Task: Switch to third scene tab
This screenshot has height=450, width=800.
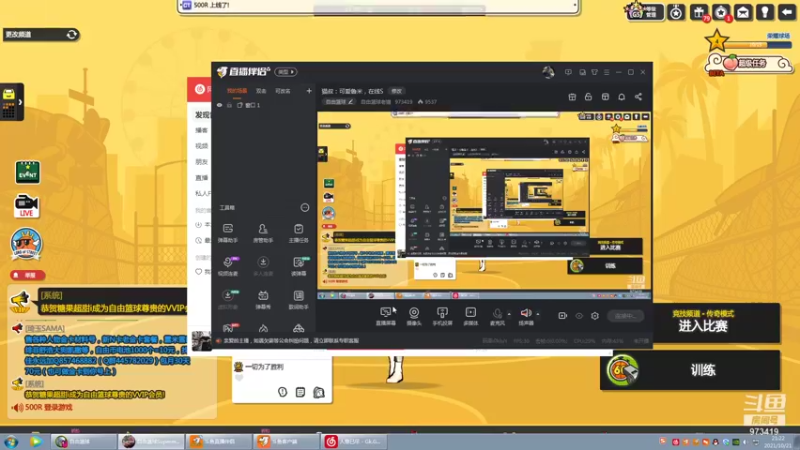Action: 283,91
